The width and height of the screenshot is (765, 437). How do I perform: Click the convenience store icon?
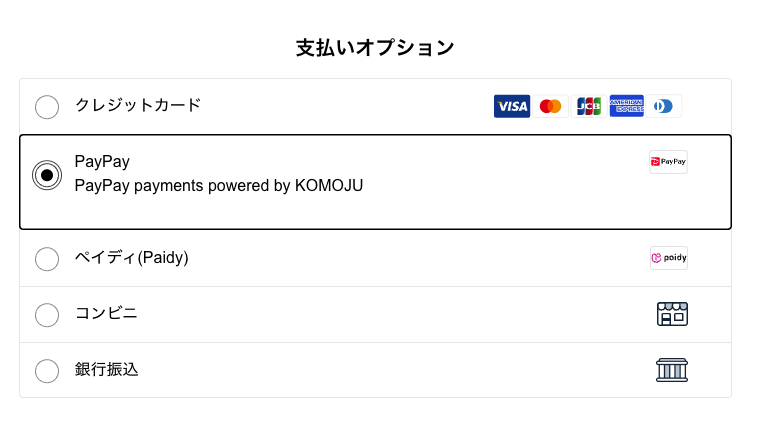(x=672, y=314)
